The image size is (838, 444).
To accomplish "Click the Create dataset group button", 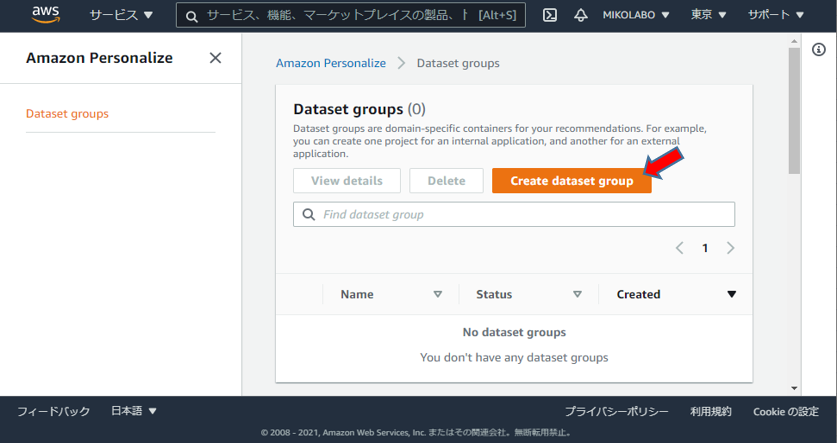I will coord(571,181).
